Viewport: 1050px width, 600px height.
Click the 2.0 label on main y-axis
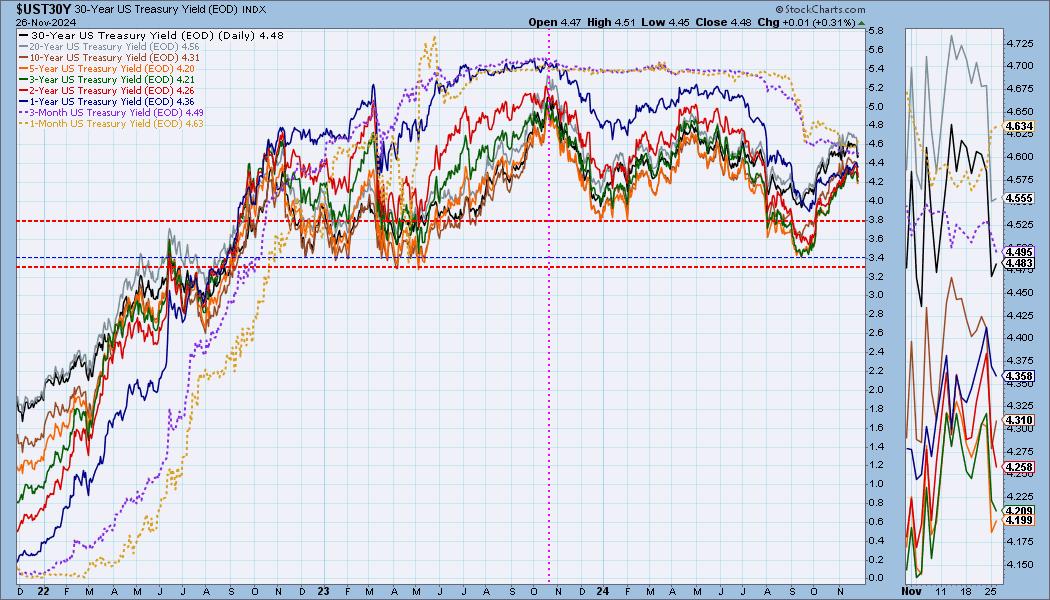click(876, 390)
